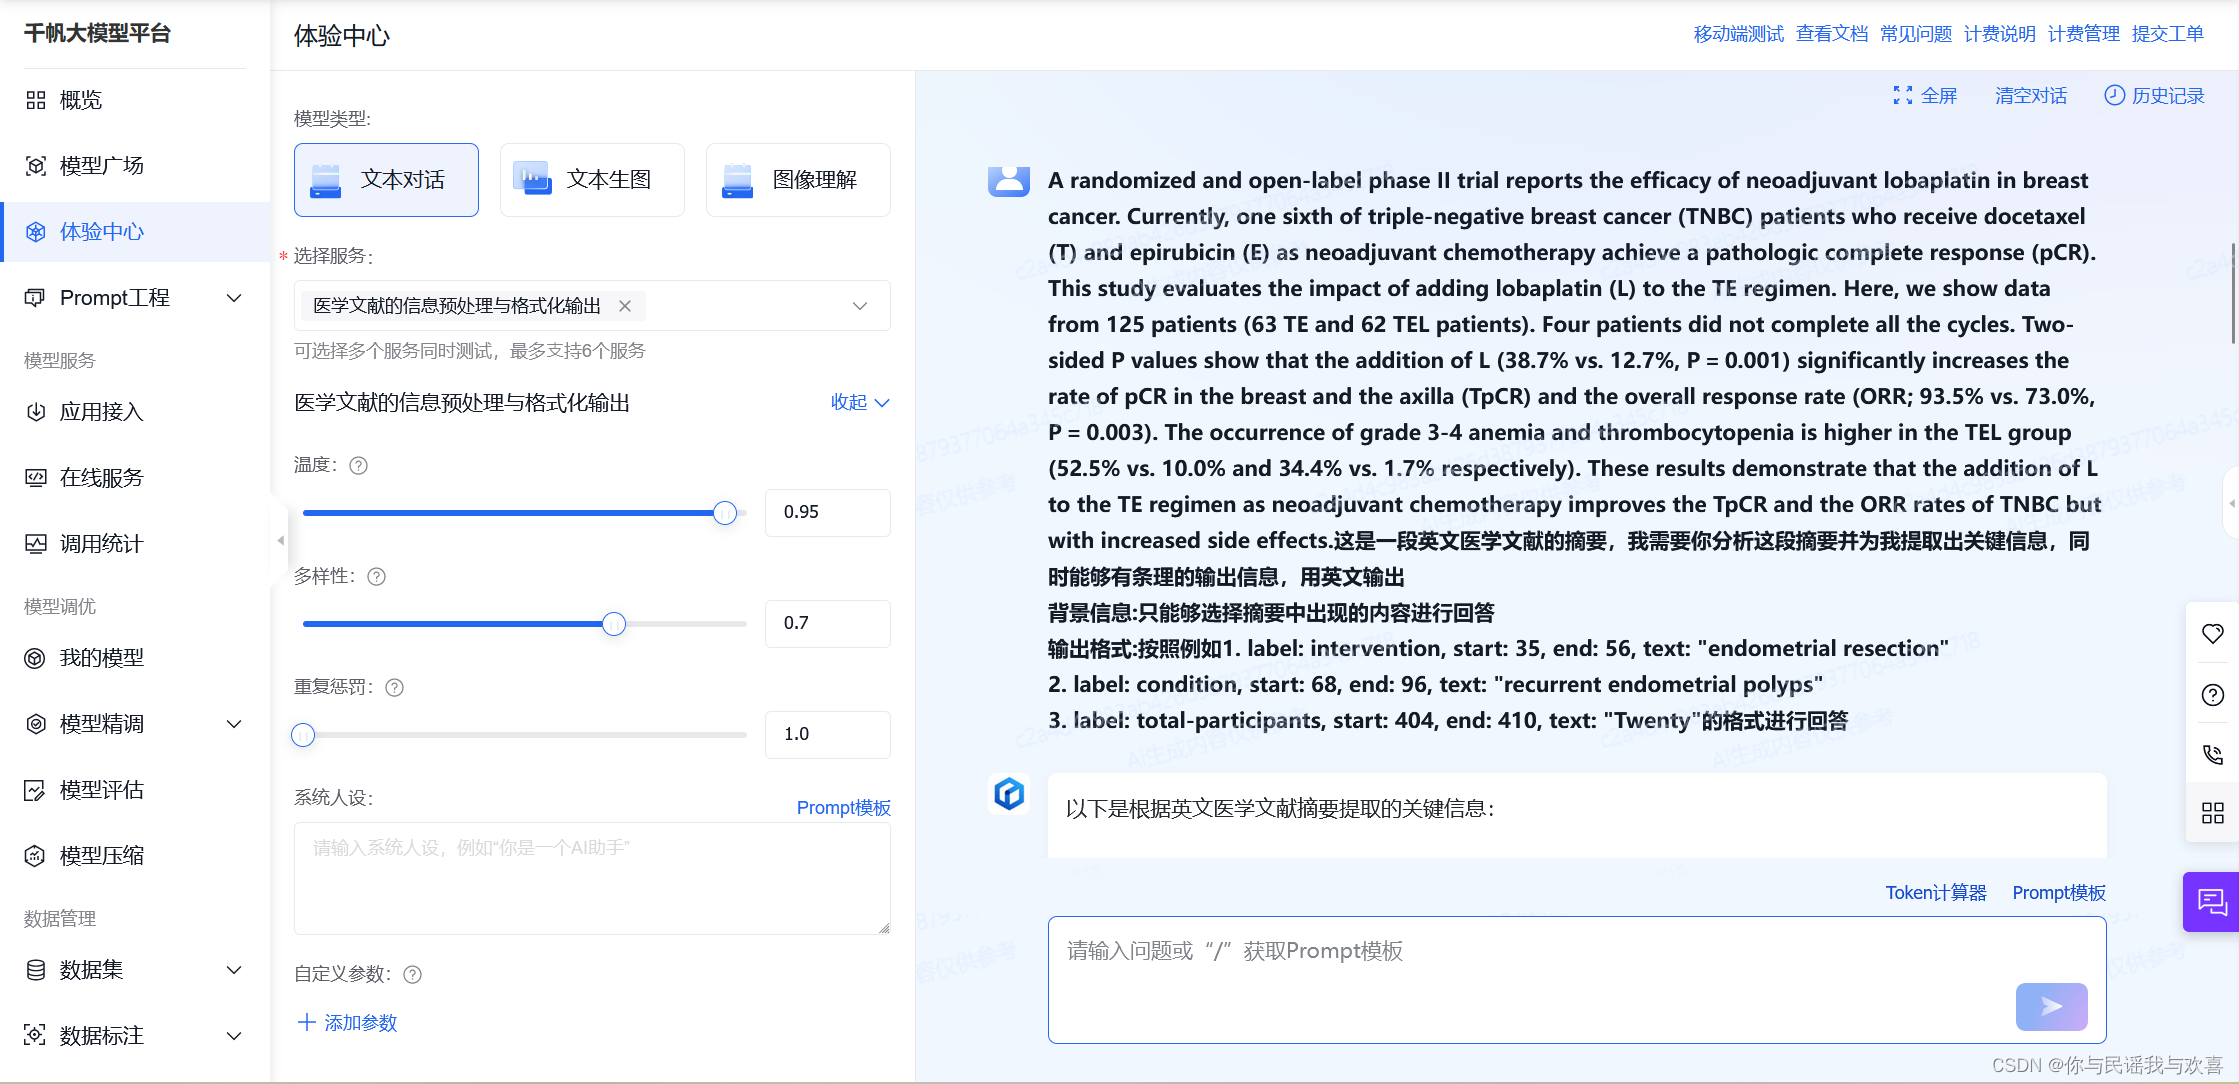Open the history records clock icon
The image size is (2239, 1084).
[x=2114, y=95]
